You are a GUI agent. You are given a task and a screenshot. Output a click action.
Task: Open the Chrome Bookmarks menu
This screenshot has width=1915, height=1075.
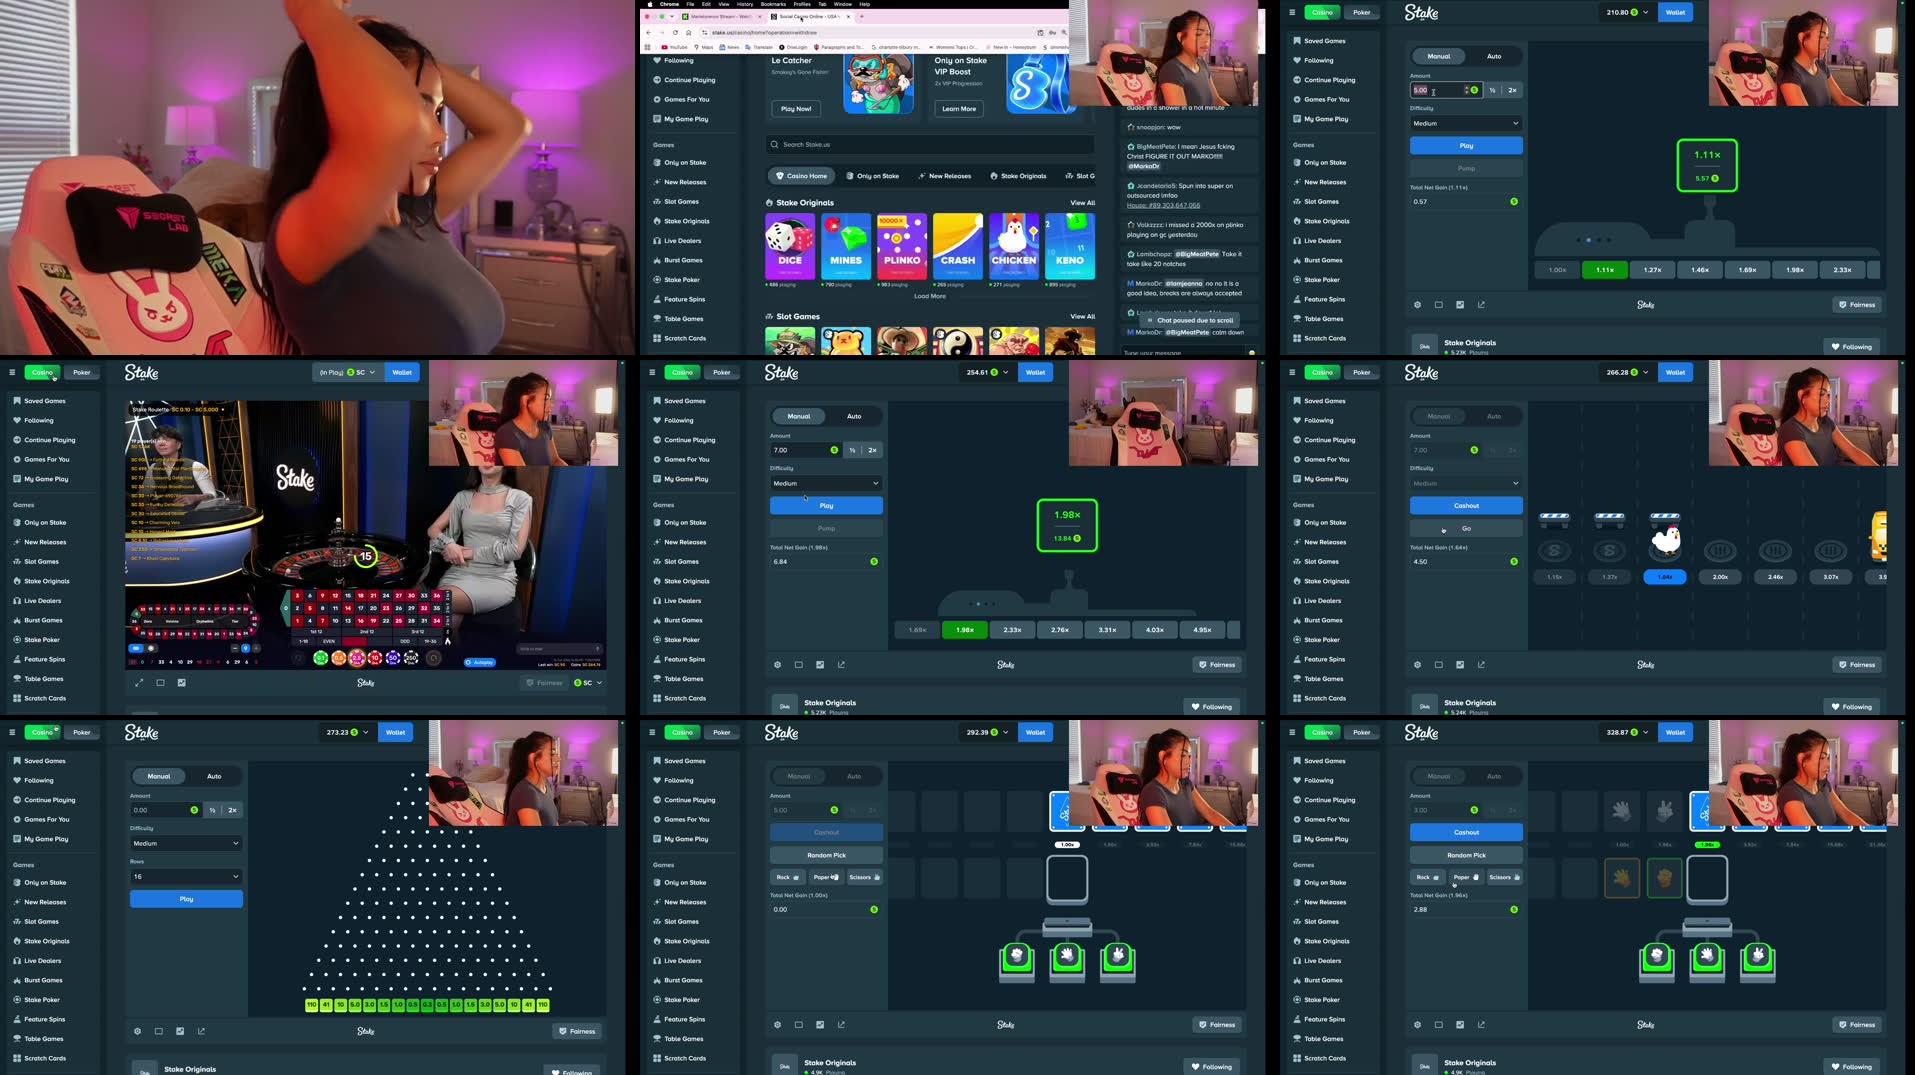[773, 4]
